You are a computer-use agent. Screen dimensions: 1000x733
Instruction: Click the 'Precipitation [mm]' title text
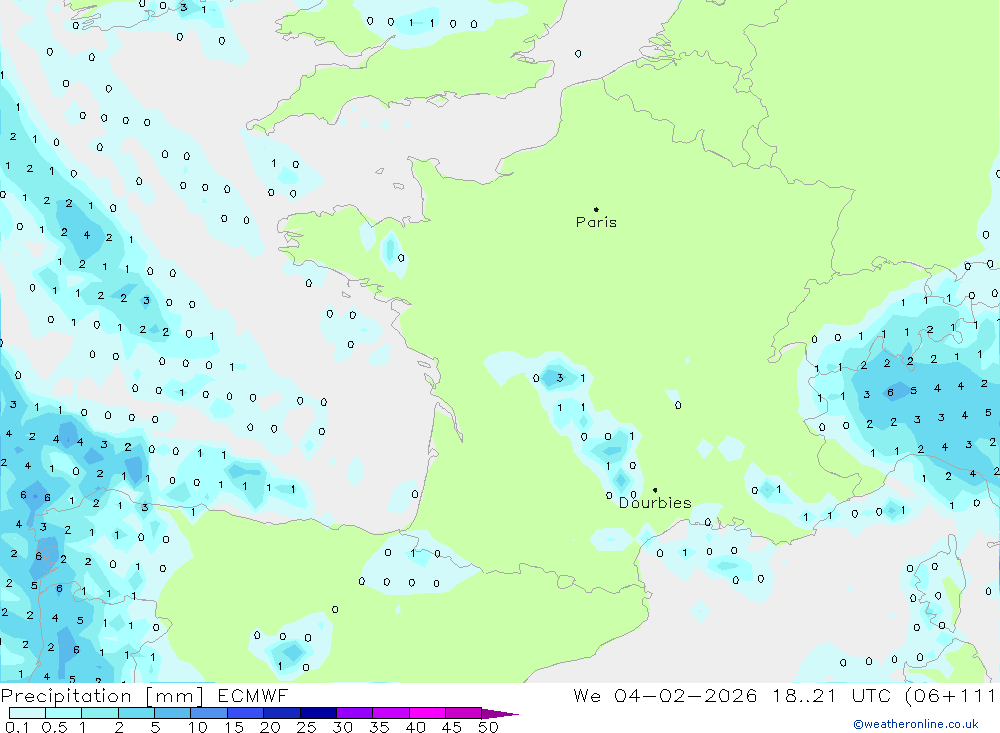click(x=102, y=696)
